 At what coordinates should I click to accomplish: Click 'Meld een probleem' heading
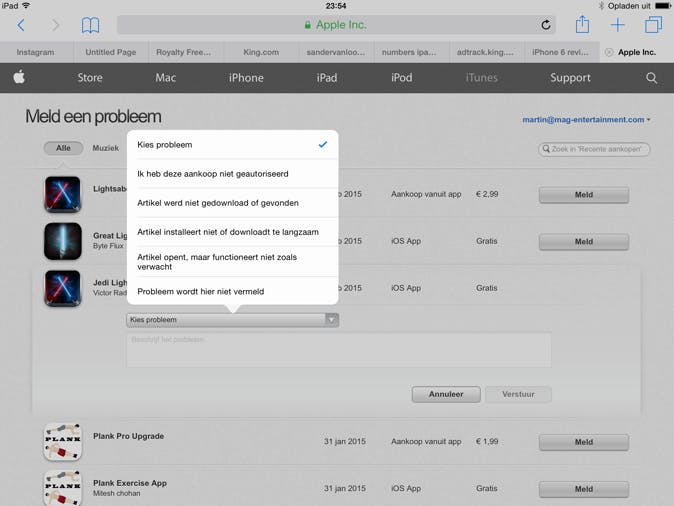click(93, 117)
